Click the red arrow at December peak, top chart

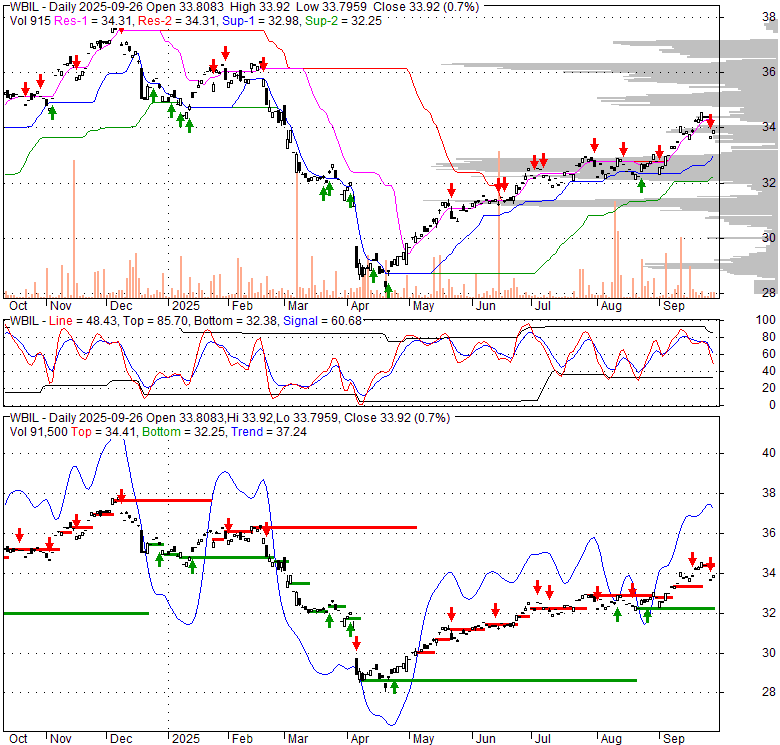tap(121, 30)
